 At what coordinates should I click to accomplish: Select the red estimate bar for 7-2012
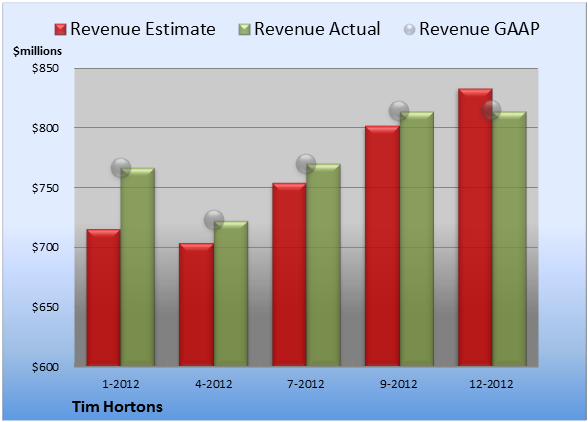pyautogui.click(x=289, y=275)
